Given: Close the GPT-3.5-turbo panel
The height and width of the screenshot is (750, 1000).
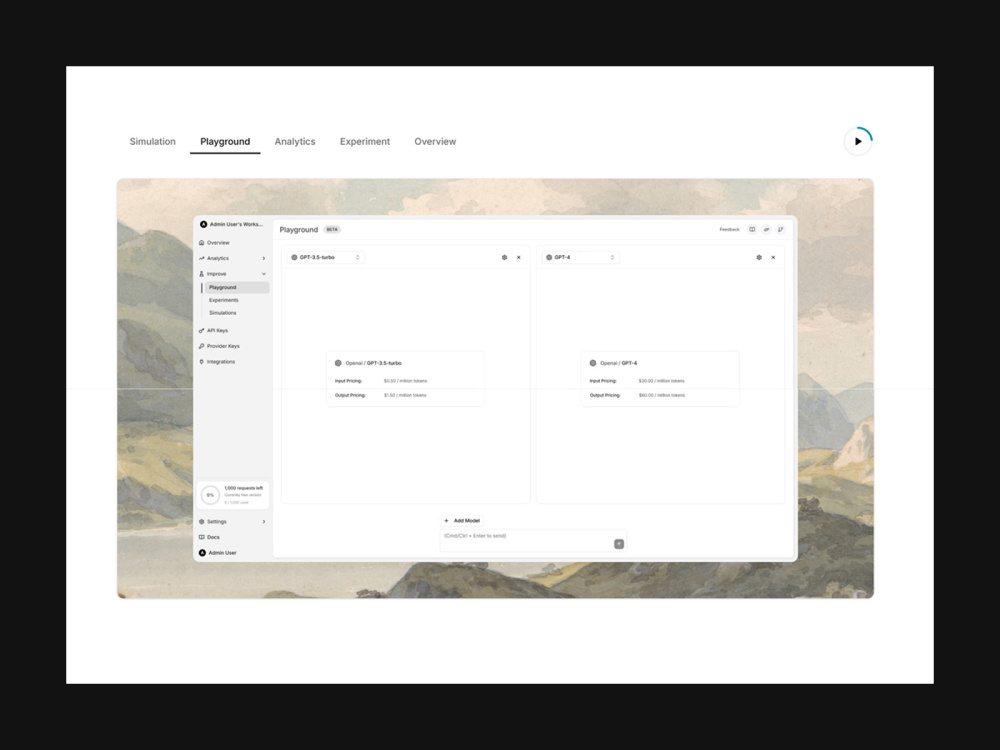Looking at the screenshot, I should tap(518, 258).
